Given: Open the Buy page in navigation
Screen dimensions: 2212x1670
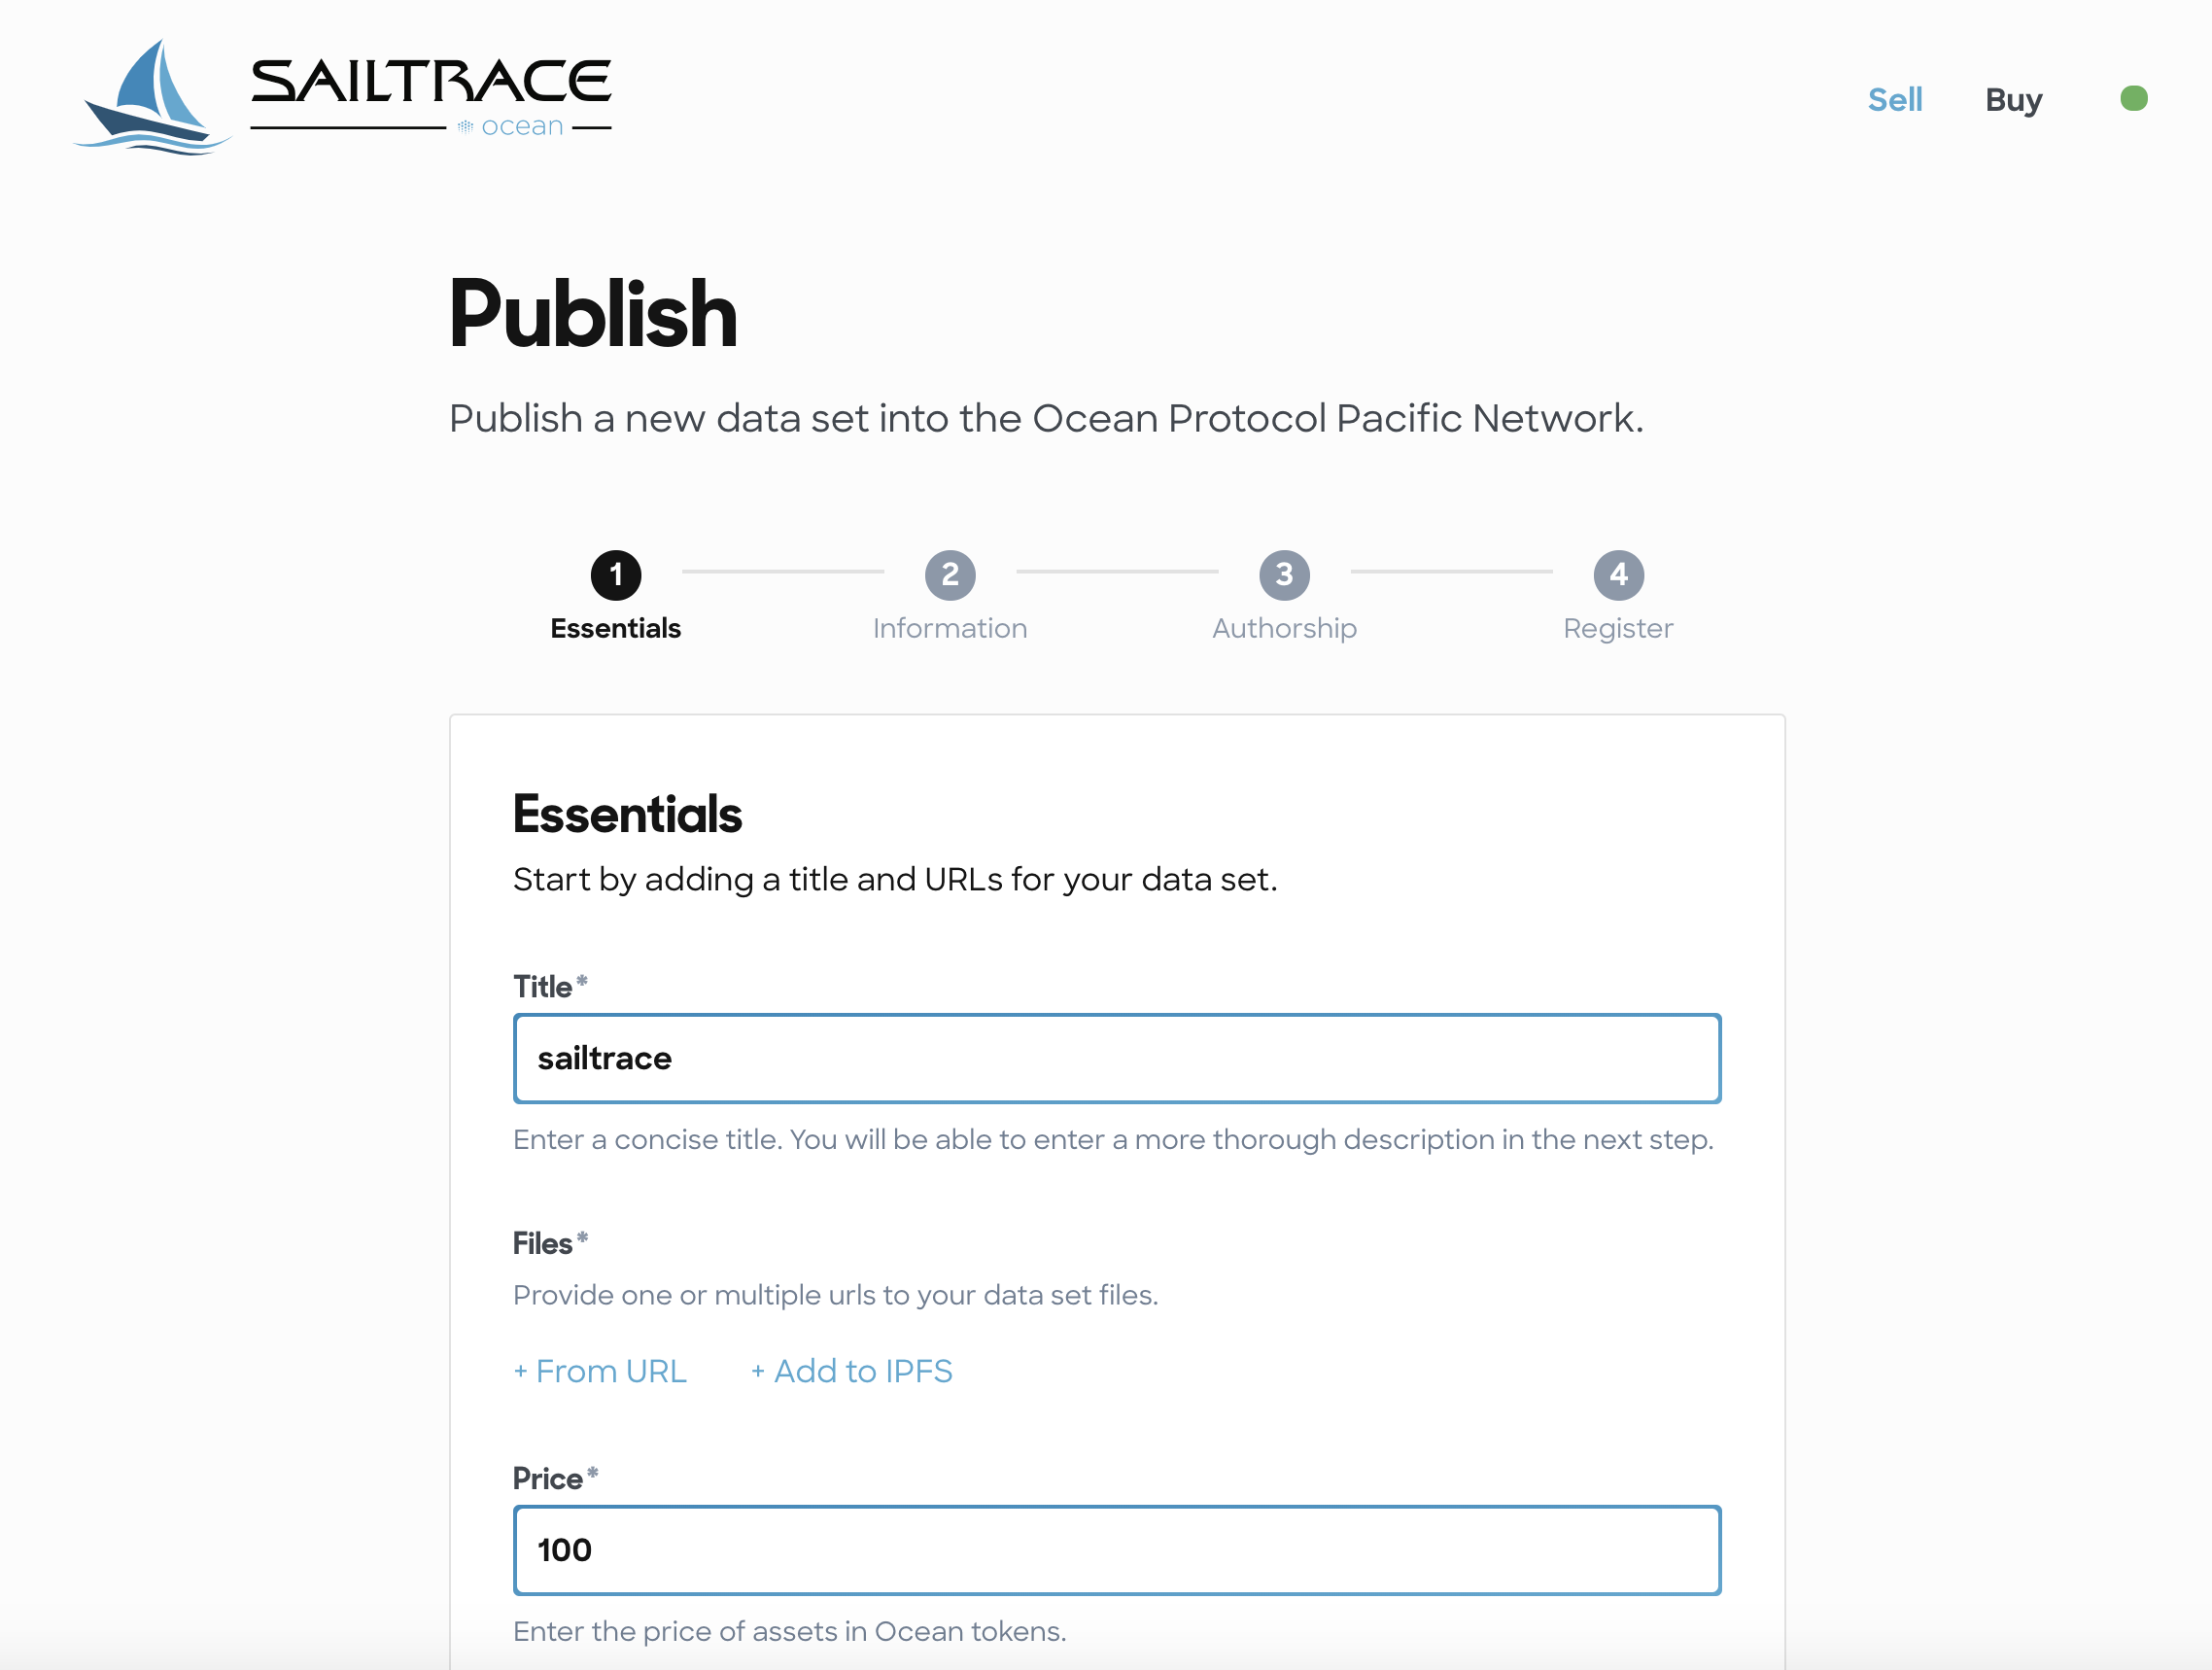Looking at the screenshot, I should pyautogui.click(x=2012, y=100).
